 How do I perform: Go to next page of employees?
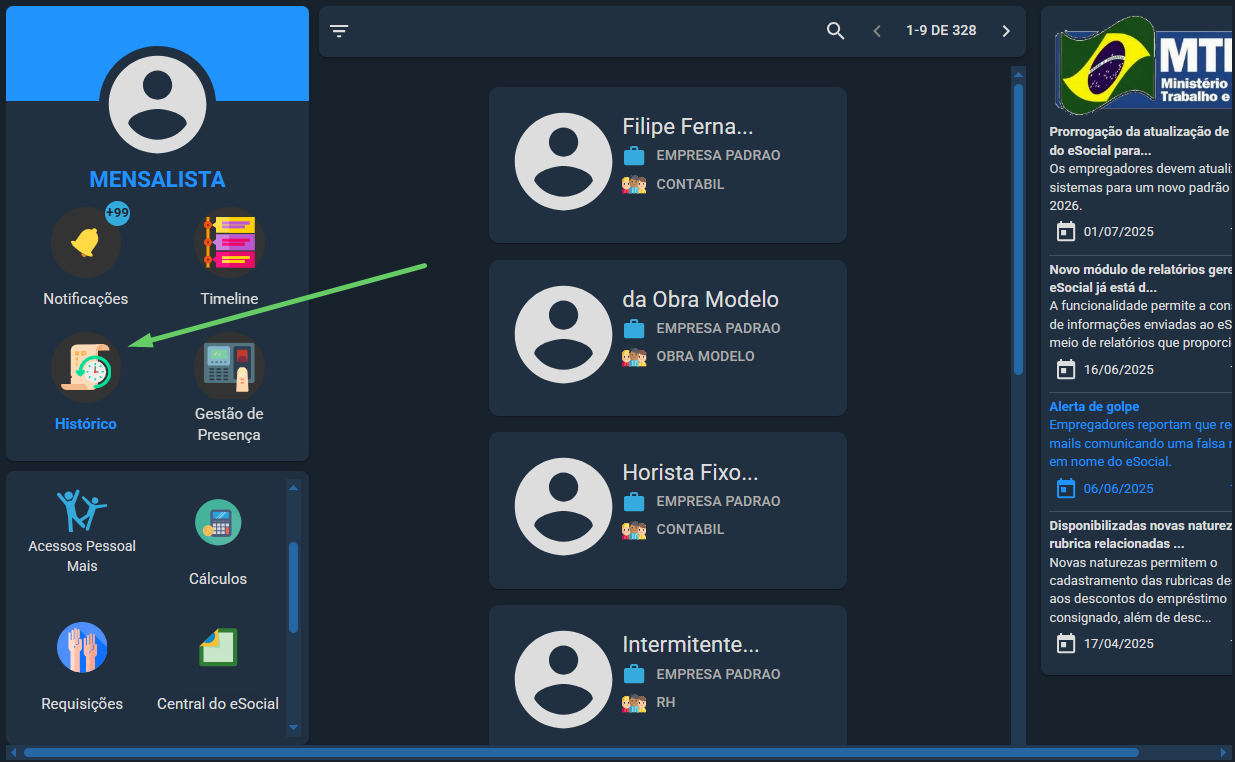click(1006, 31)
